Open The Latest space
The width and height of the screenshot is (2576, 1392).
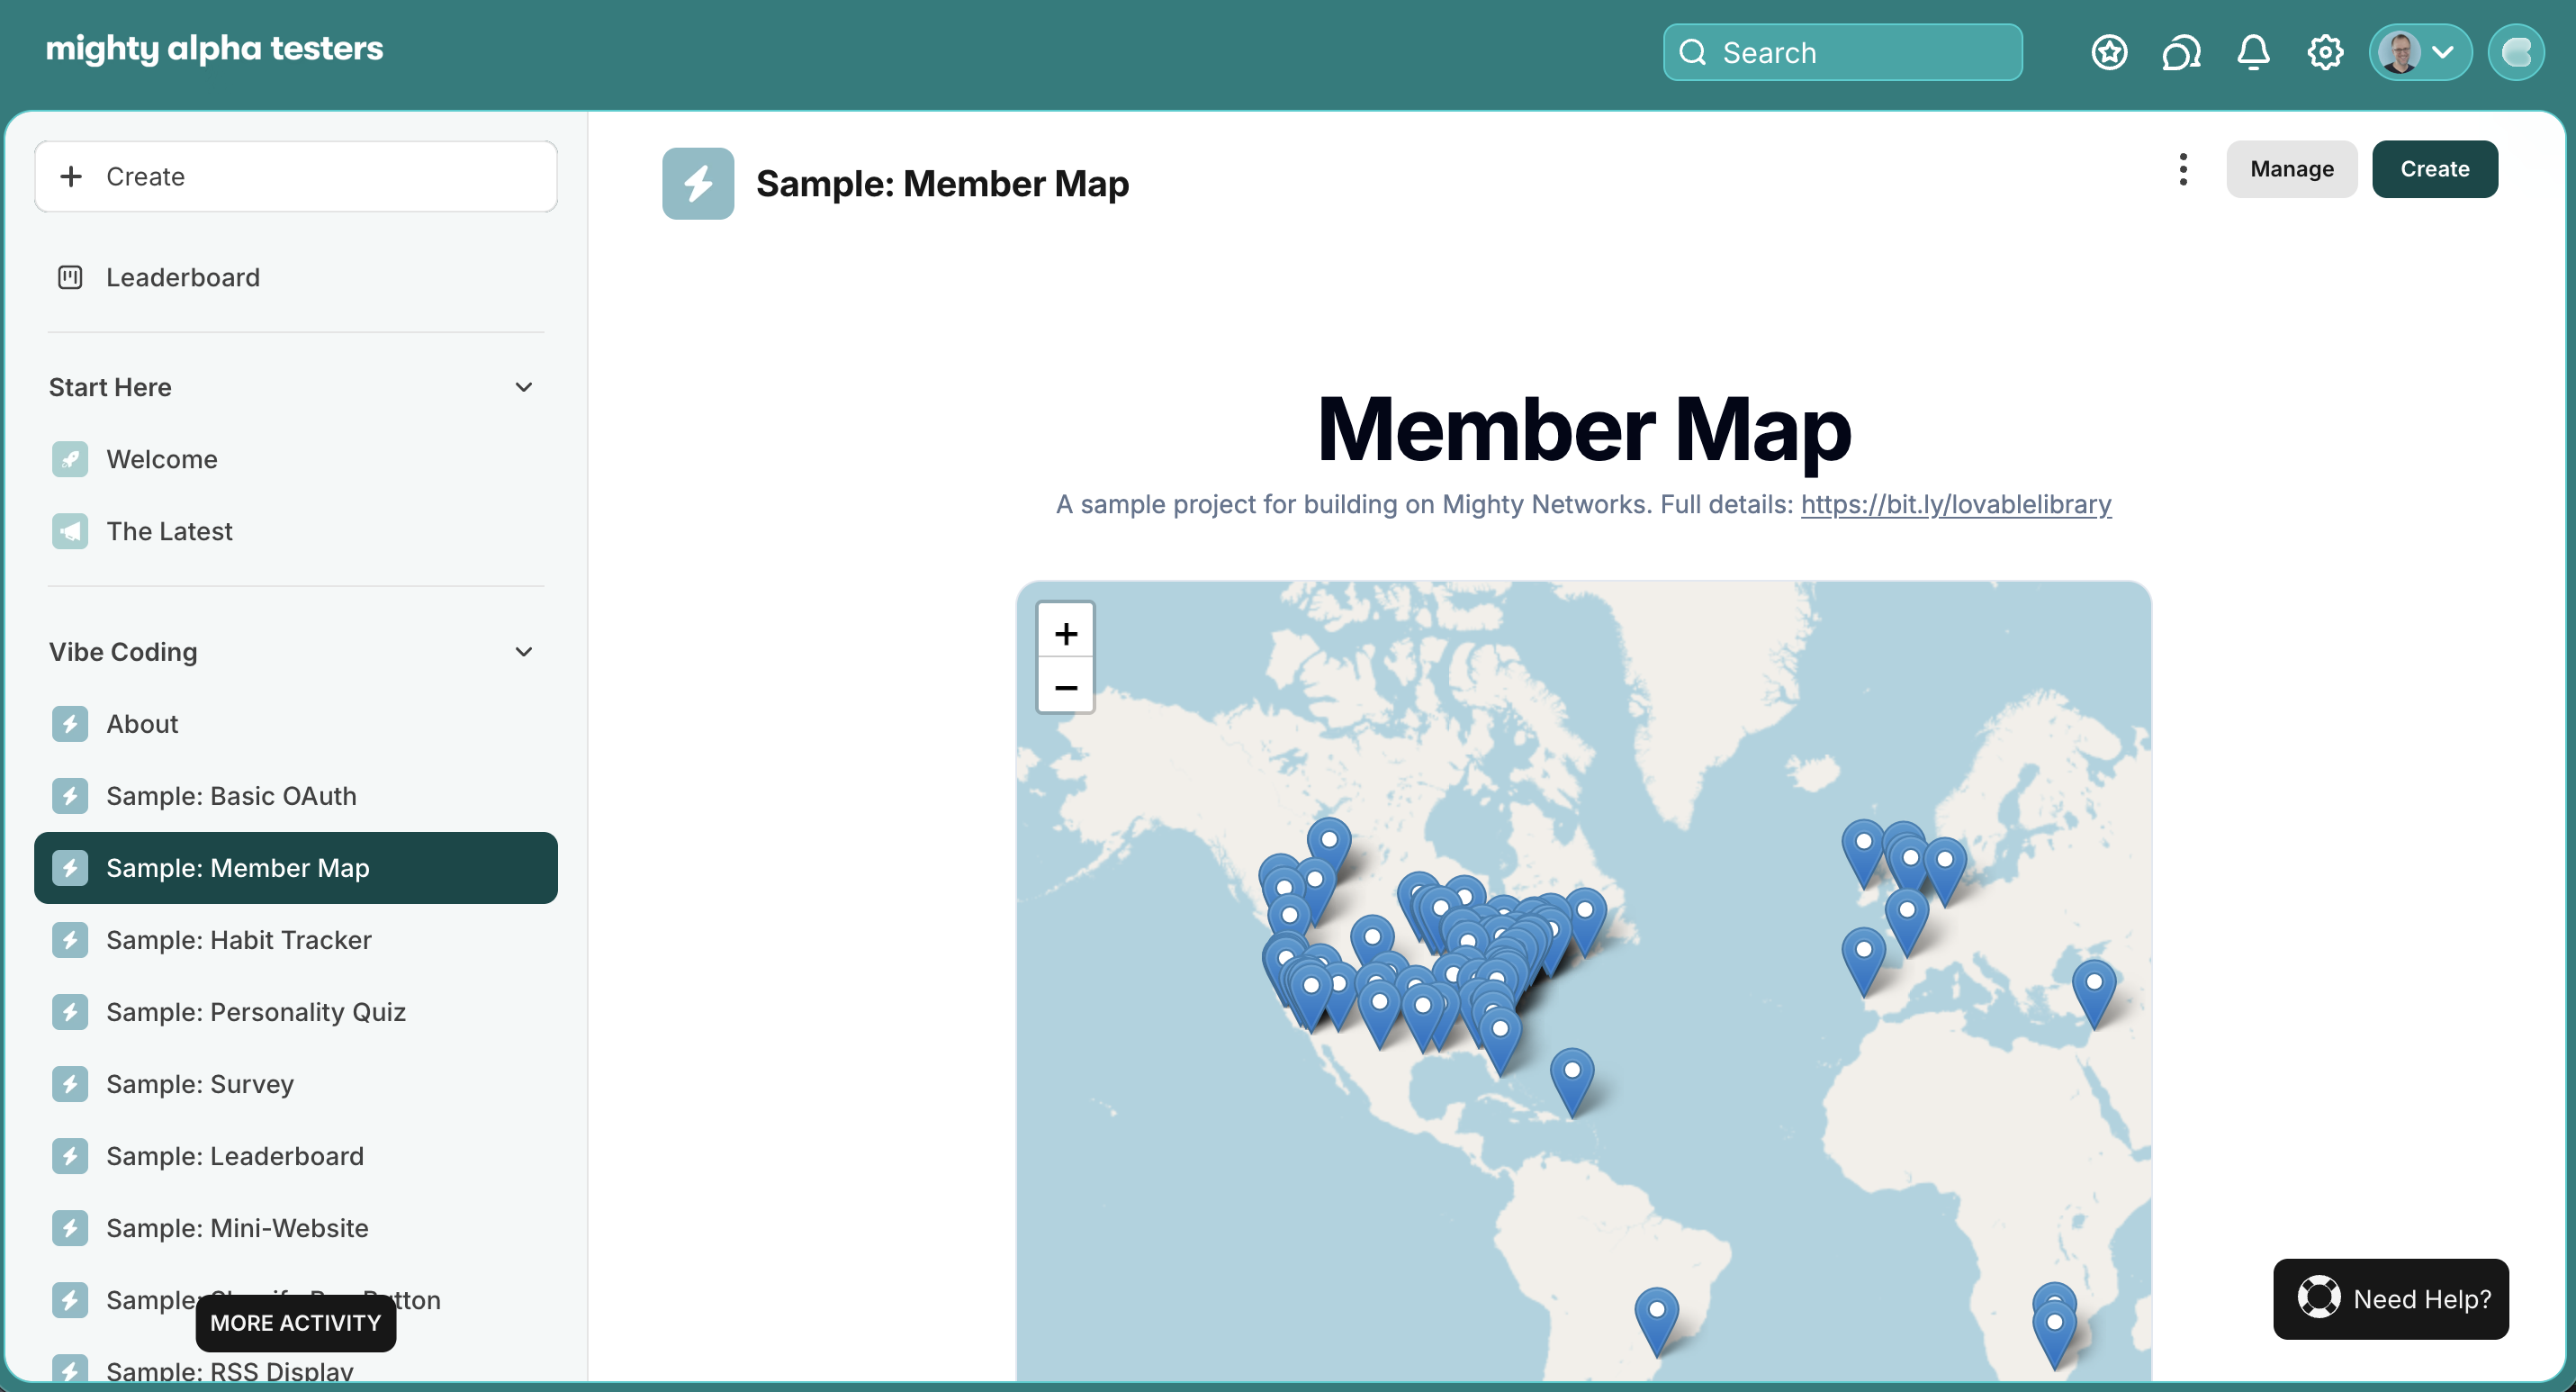[x=296, y=531]
